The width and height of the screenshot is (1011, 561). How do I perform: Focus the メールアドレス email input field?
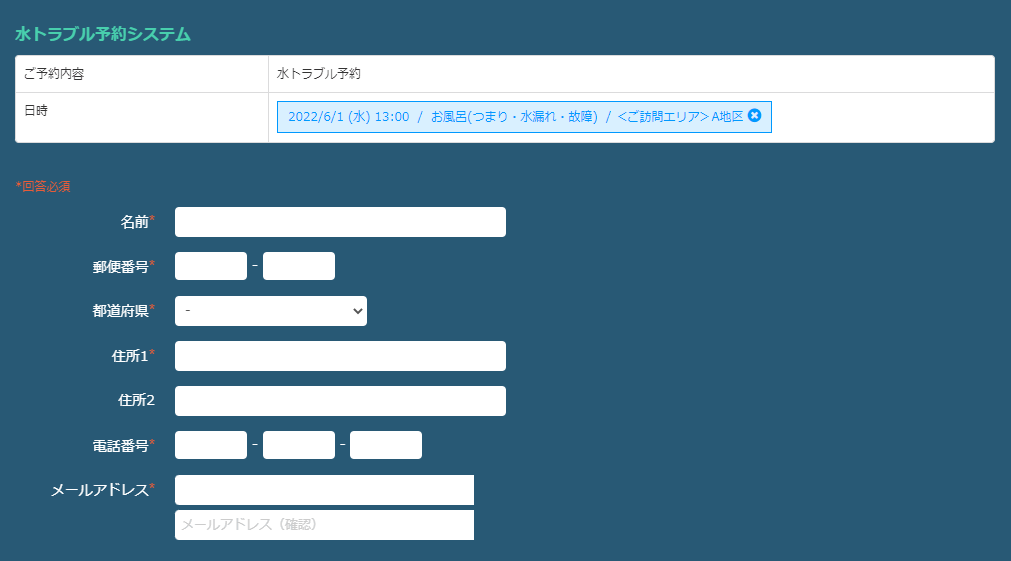pyautogui.click(x=324, y=490)
